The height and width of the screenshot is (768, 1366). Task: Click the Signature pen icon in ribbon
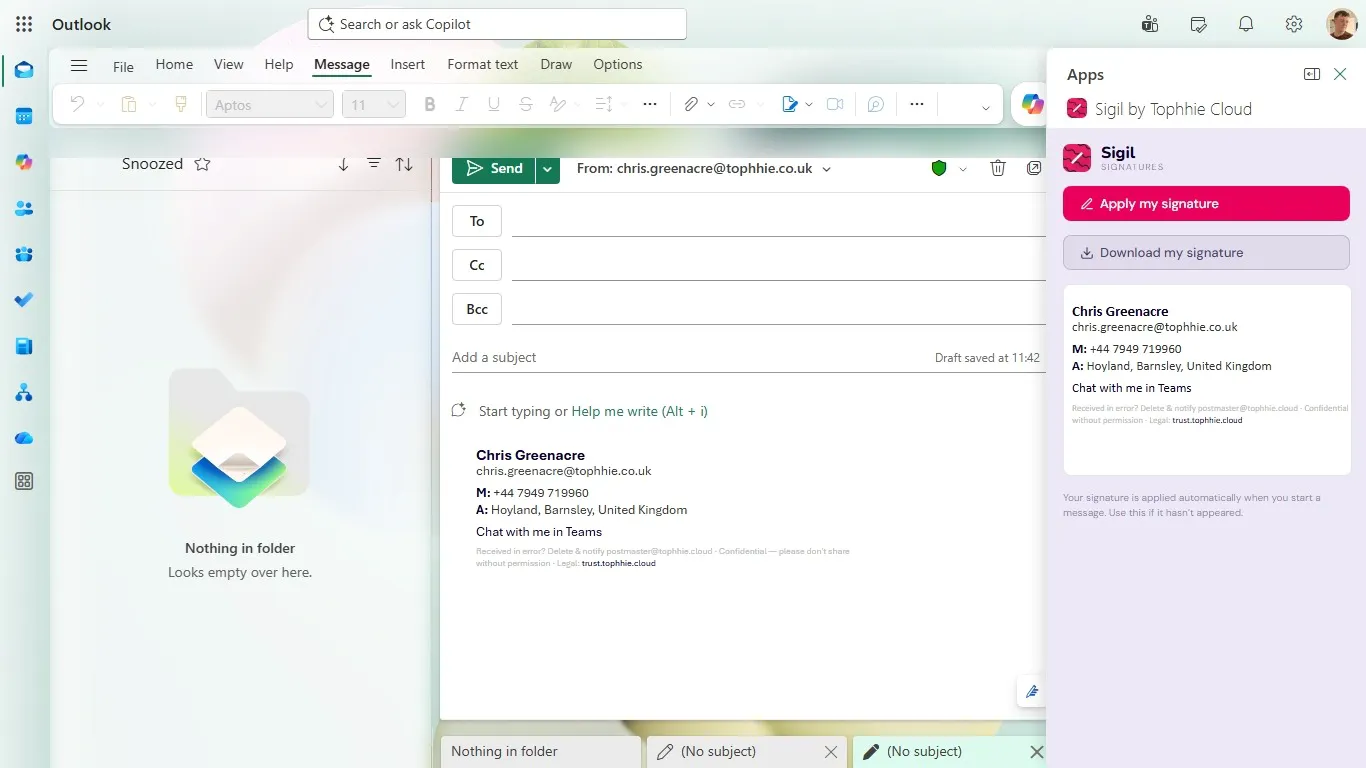point(790,104)
